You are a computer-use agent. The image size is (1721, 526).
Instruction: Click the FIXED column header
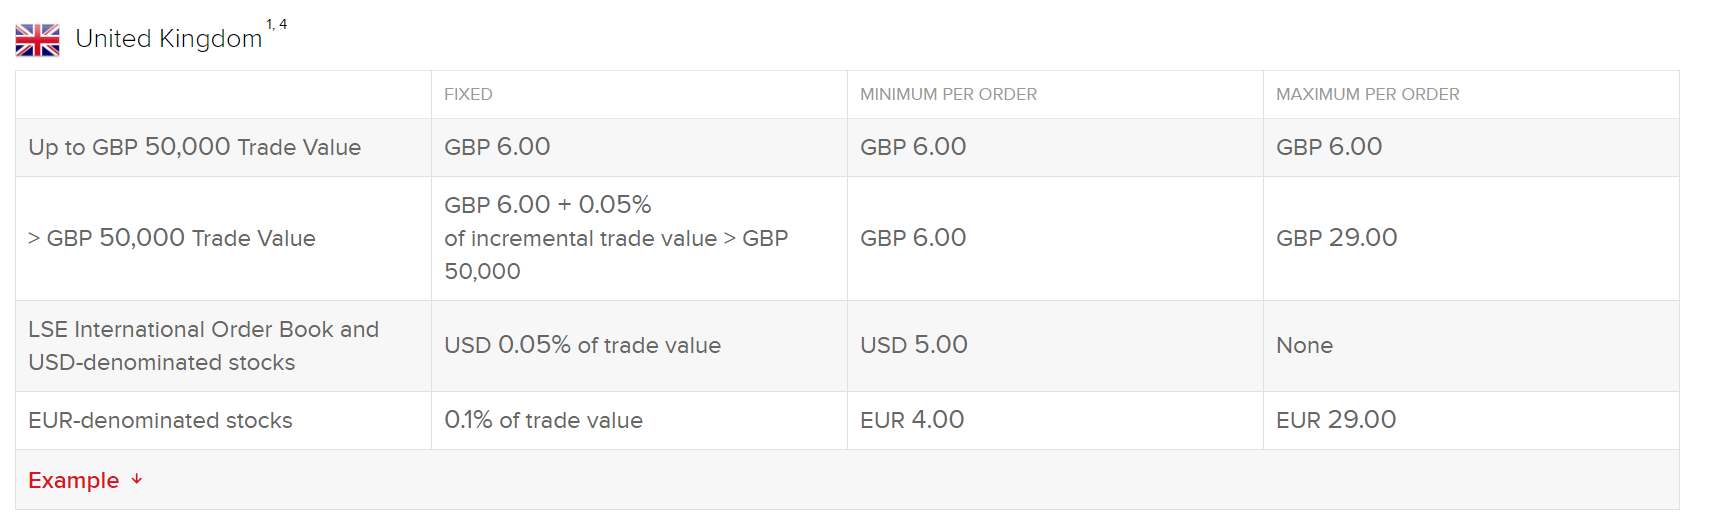pyautogui.click(x=468, y=94)
